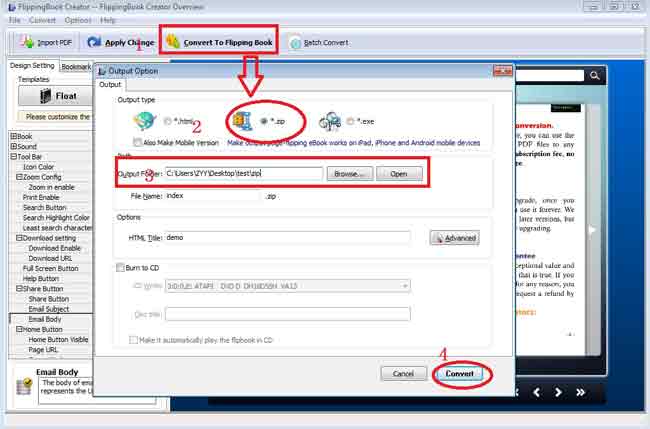Screen dimensions: 650x429
Task: Check the Burn to CD checkbox
Action: (120, 268)
